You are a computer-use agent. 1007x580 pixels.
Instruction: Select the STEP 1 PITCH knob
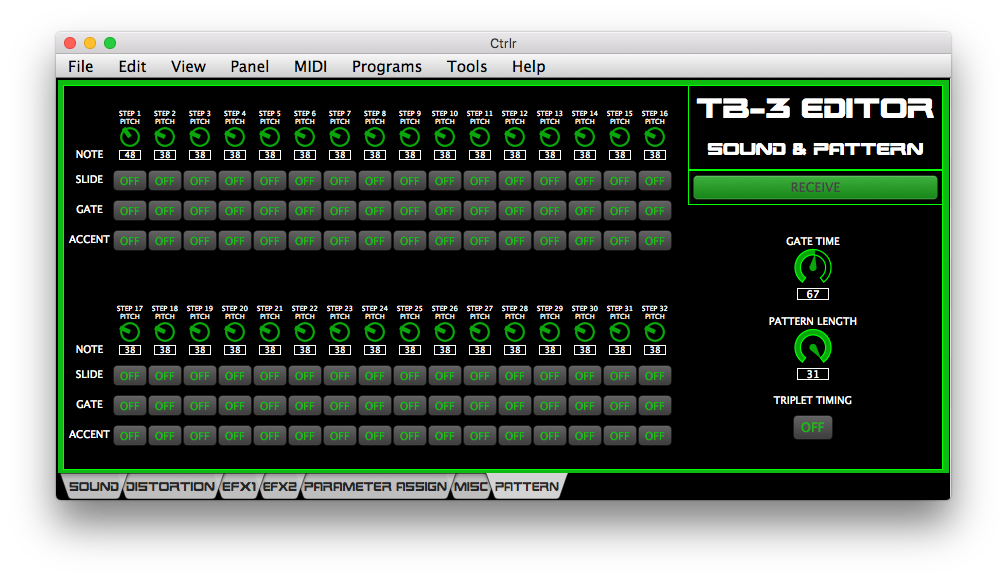129,135
